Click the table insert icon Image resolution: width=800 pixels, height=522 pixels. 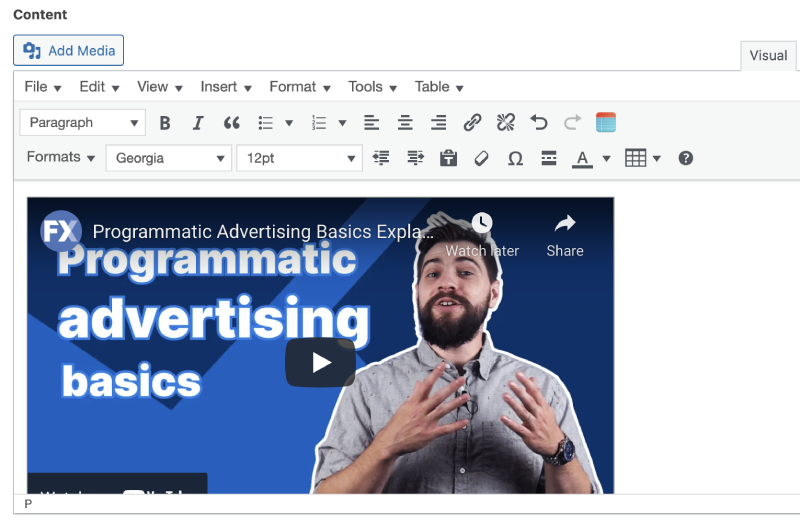(x=636, y=158)
